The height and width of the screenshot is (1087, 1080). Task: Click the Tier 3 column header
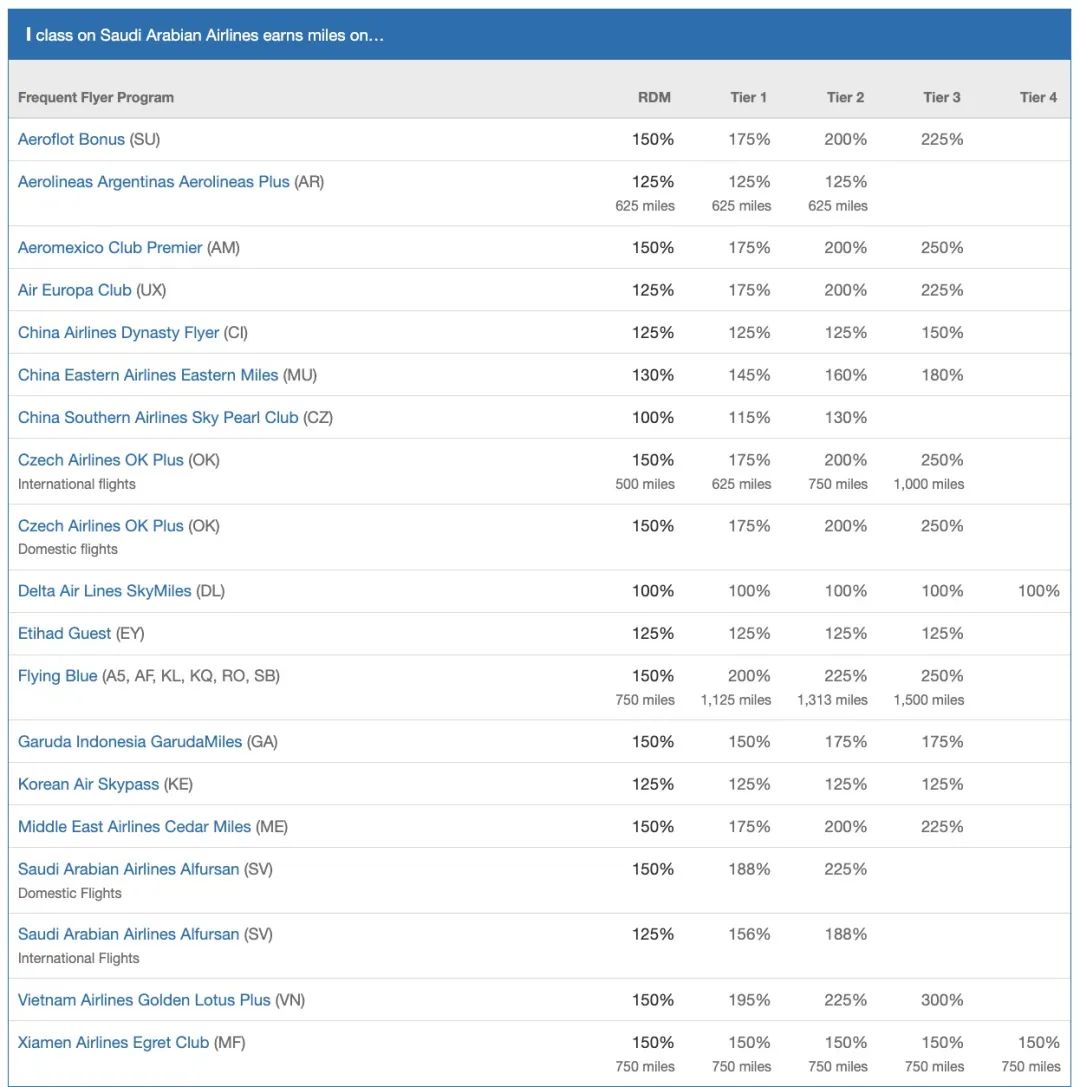(x=941, y=98)
